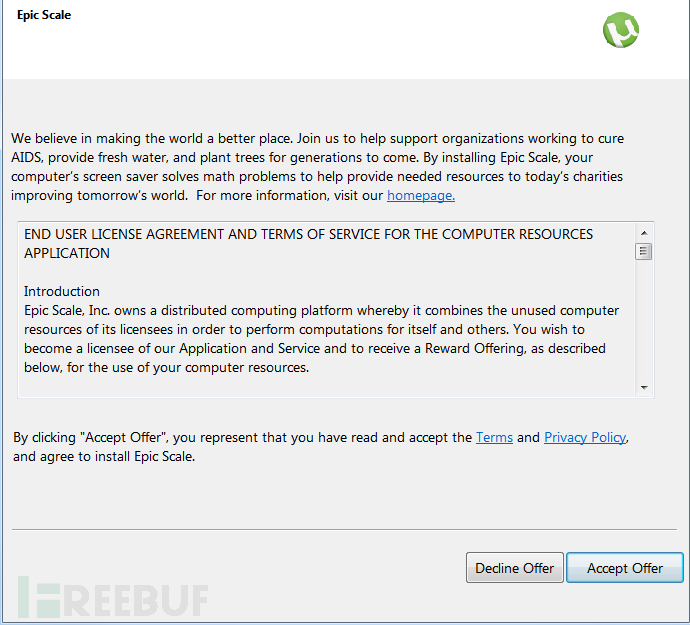Click the 'Epic Scale, Inc. owns' license paragraph

click(320, 339)
